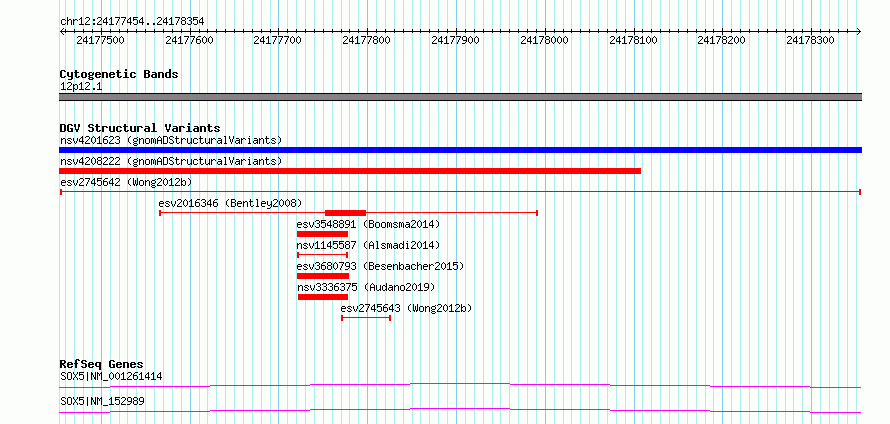Click ruler position 24177600

[x=190, y=41]
